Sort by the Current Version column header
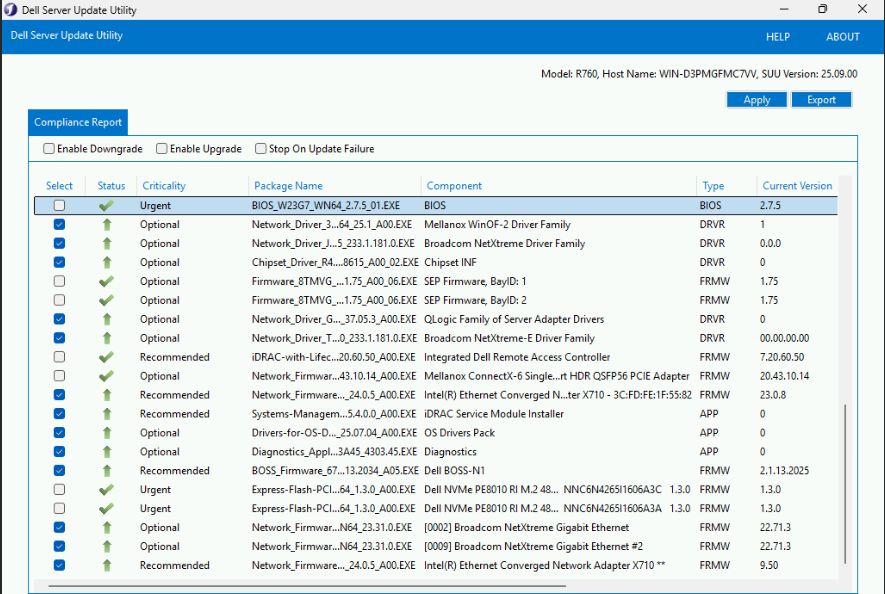The width and height of the screenshot is (885, 594). (x=797, y=186)
